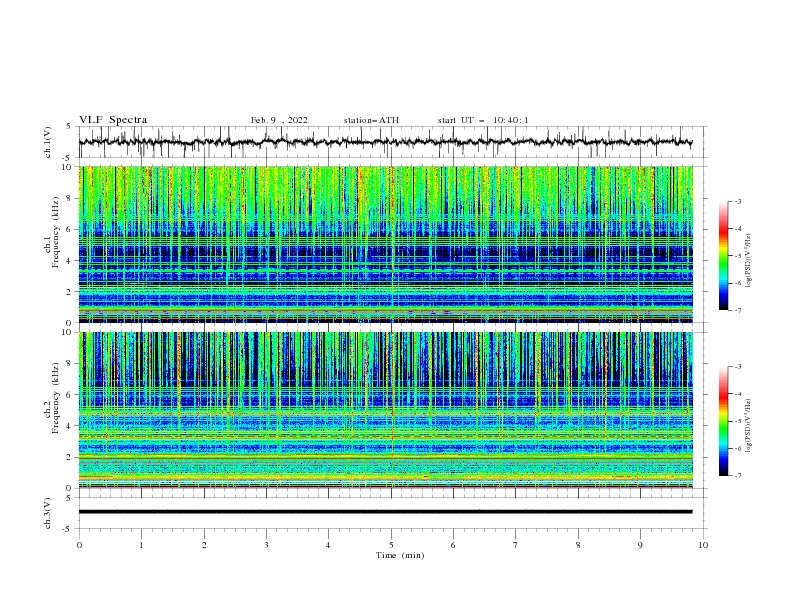This screenshot has height=612, width=792.
Task: Click the ch.1 spectrogram color bar
Action: [723, 255]
